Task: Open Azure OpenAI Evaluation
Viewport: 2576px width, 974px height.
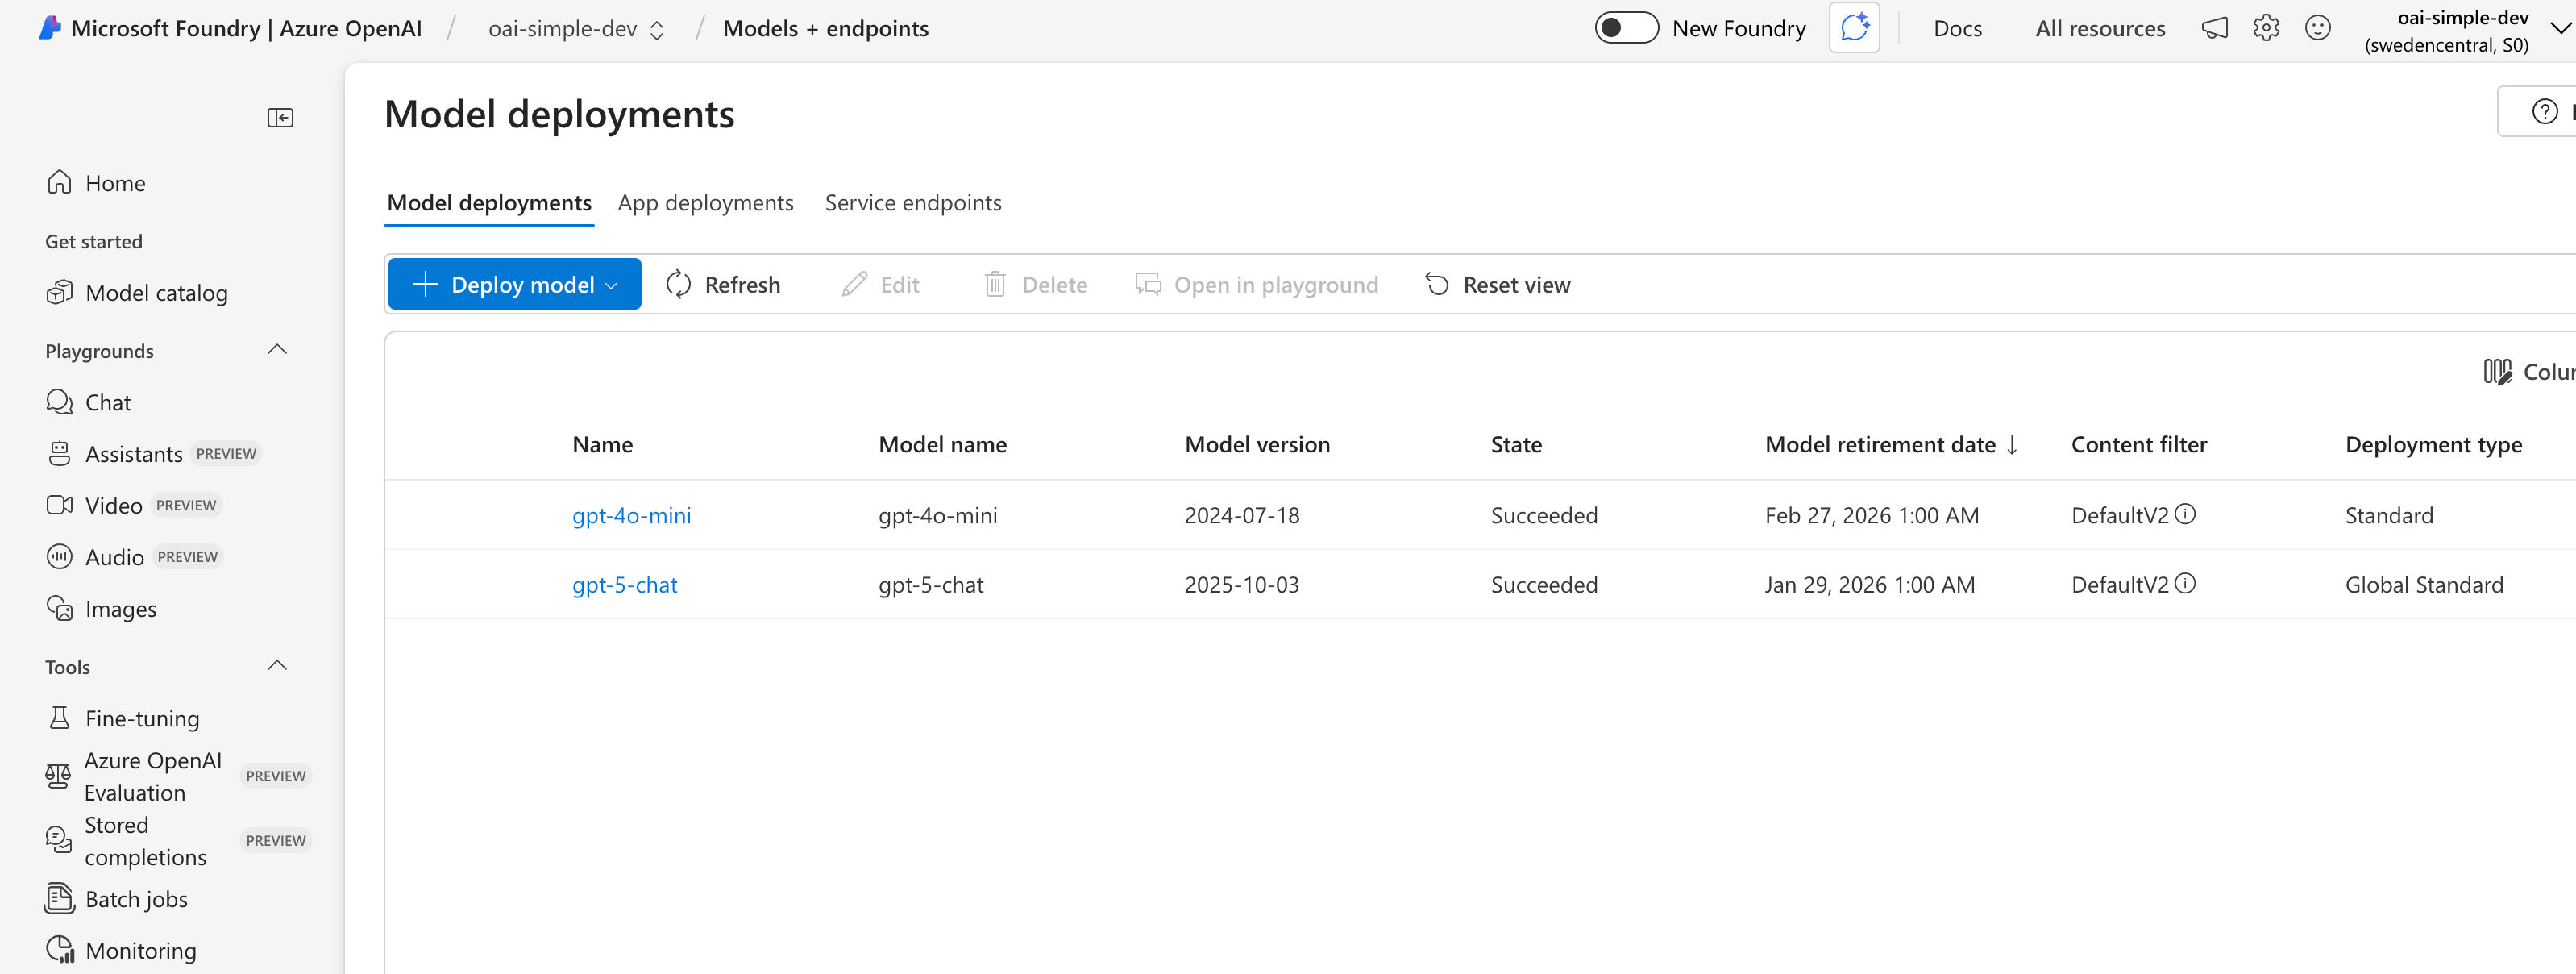Action: [178, 776]
